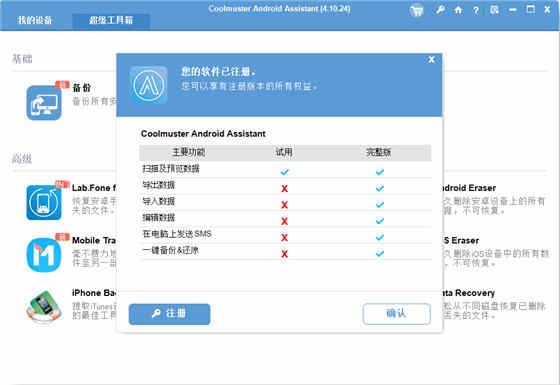
Task: Select the 在电脑上发送SMS feature row
Action: (x=285, y=235)
